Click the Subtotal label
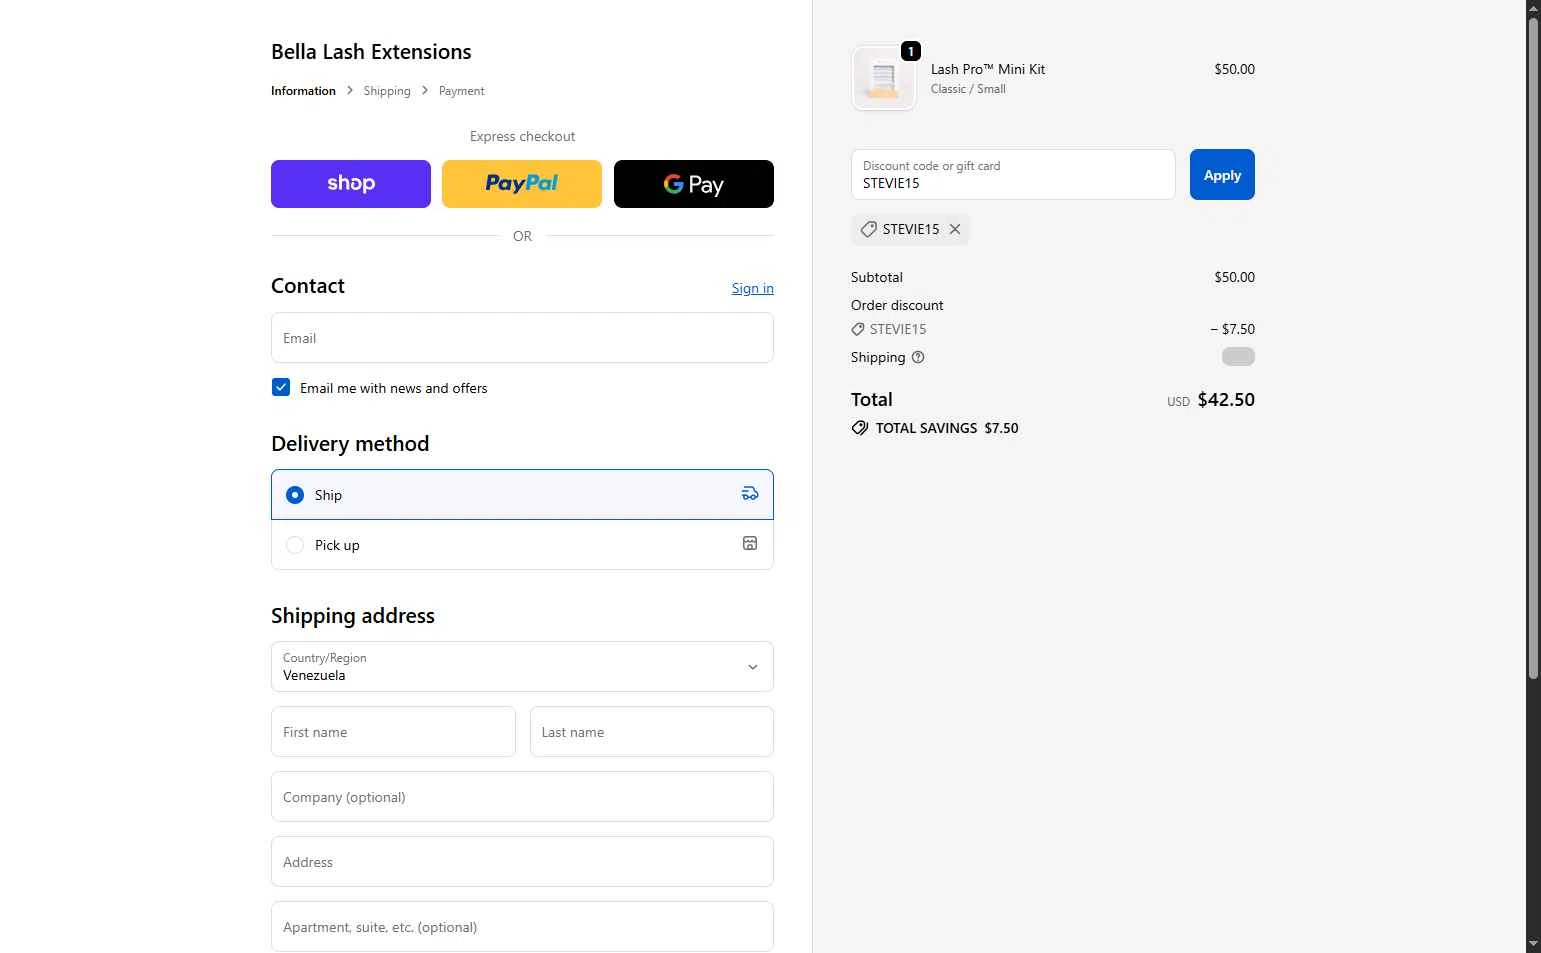 pos(877,277)
